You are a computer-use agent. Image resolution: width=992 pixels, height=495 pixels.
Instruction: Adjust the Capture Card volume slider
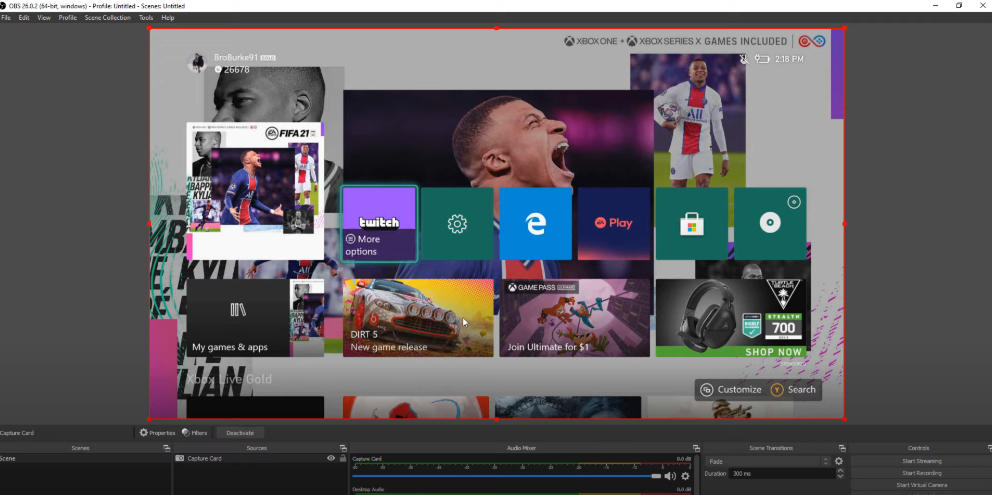click(x=507, y=476)
